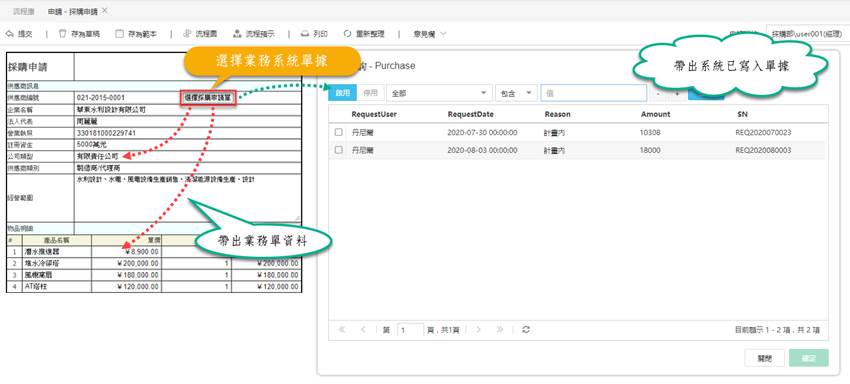Click the 存為草稿 save-as-draft toolbar button
This screenshot has height=384, width=850.
[79, 34]
